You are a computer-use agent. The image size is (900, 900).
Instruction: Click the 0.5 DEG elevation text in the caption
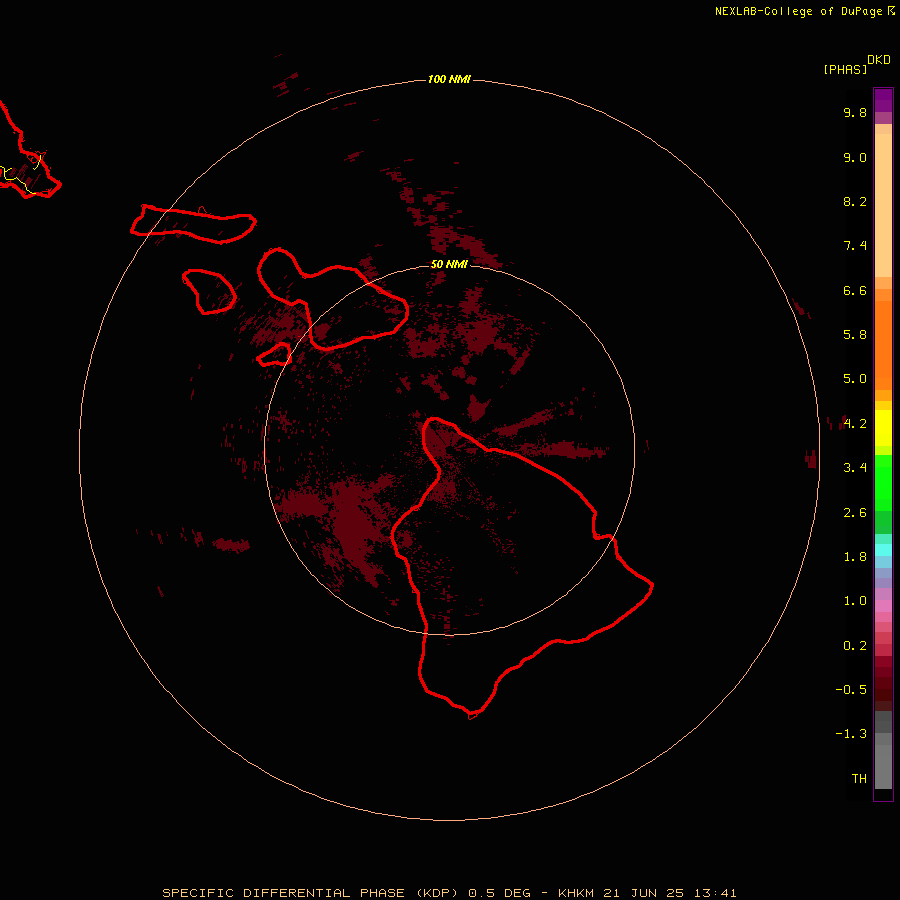click(x=499, y=893)
